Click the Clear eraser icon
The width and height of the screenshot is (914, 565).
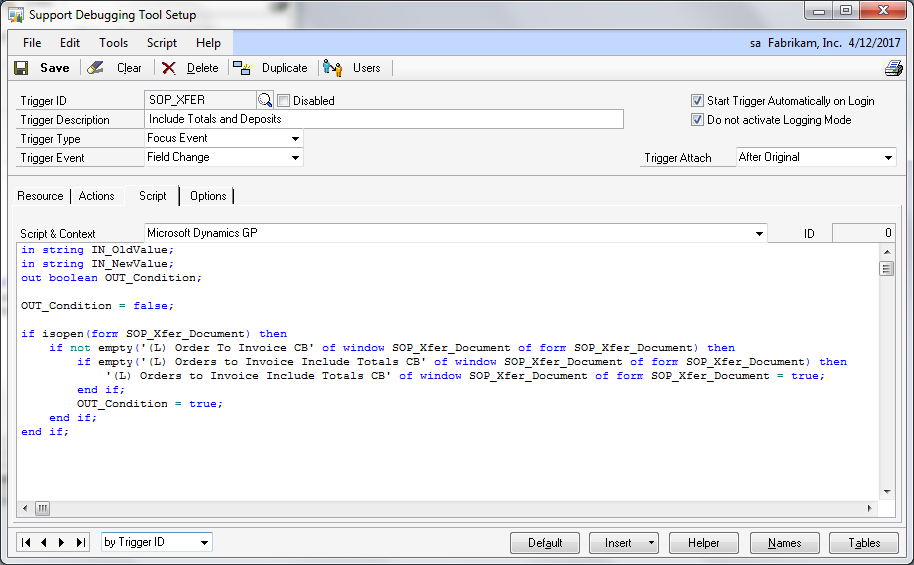(x=95, y=68)
